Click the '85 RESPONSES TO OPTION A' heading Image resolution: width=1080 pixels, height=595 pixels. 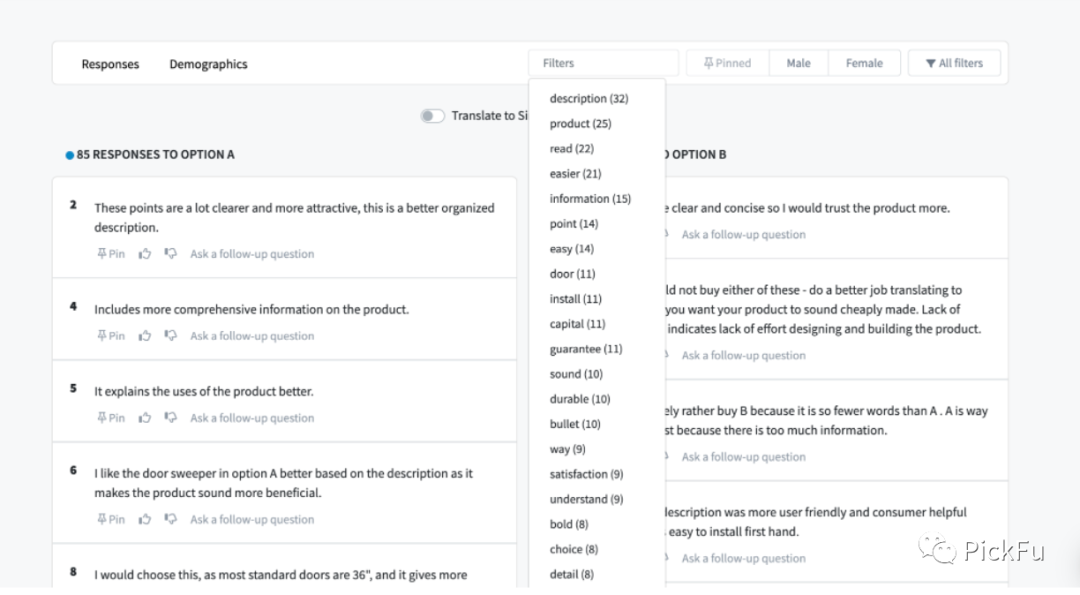155,154
